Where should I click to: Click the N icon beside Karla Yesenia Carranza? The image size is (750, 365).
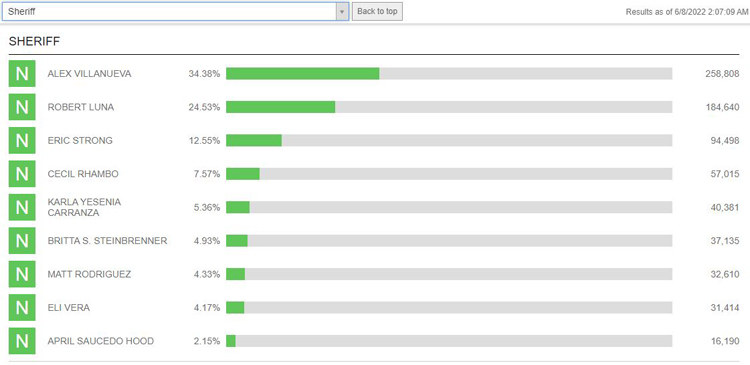(x=22, y=207)
